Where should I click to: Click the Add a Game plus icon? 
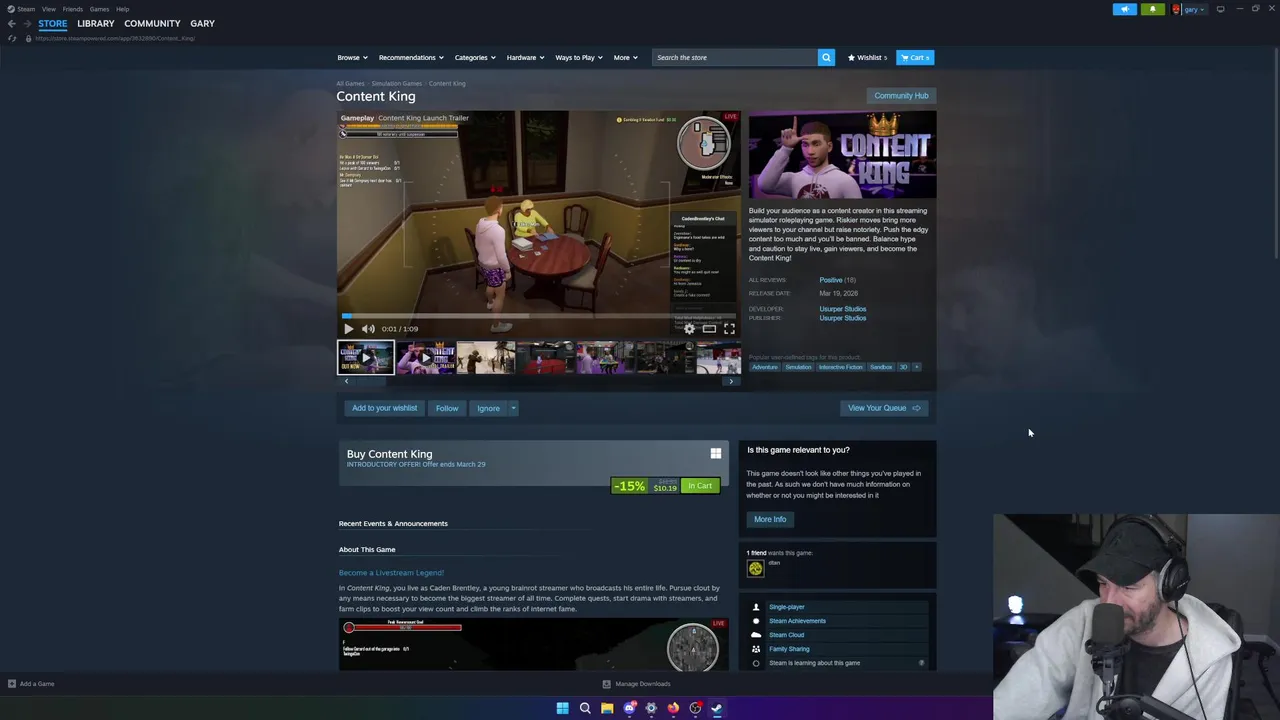tap(12, 684)
